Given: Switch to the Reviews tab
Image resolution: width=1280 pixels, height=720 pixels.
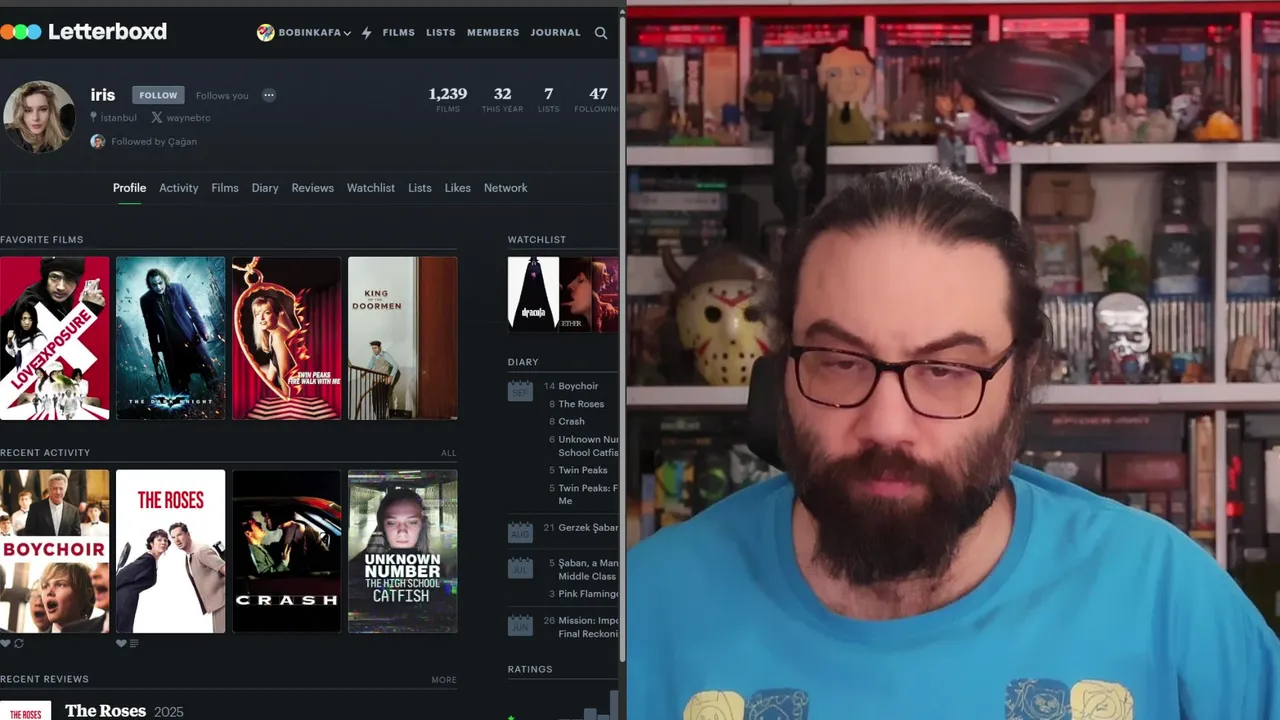Looking at the screenshot, I should point(313,188).
